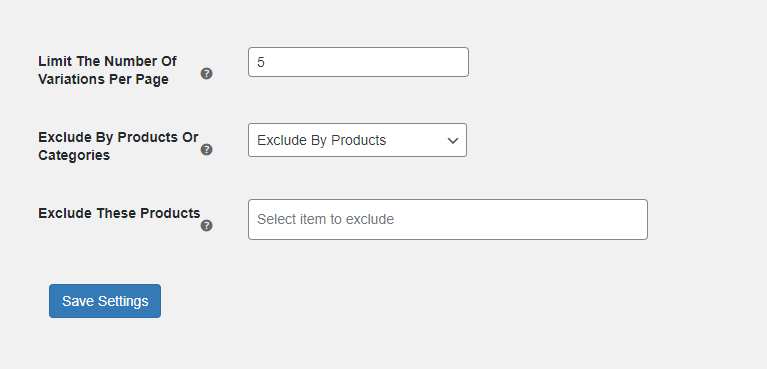Click help icon beside Variations Per Page label
This screenshot has width=767, height=369.
(x=206, y=74)
